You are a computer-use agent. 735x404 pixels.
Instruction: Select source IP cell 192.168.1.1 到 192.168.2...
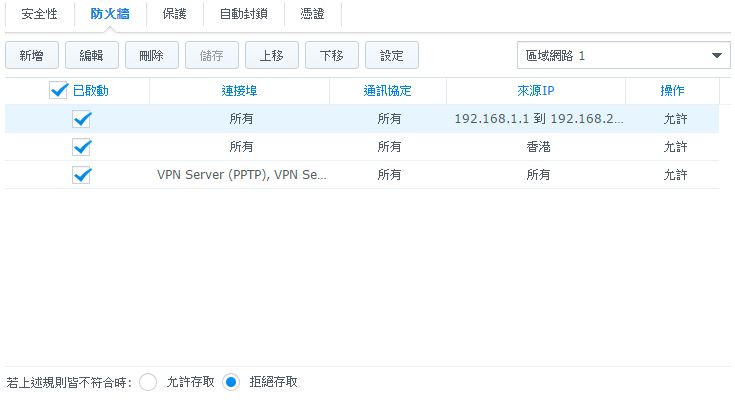point(539,119)
